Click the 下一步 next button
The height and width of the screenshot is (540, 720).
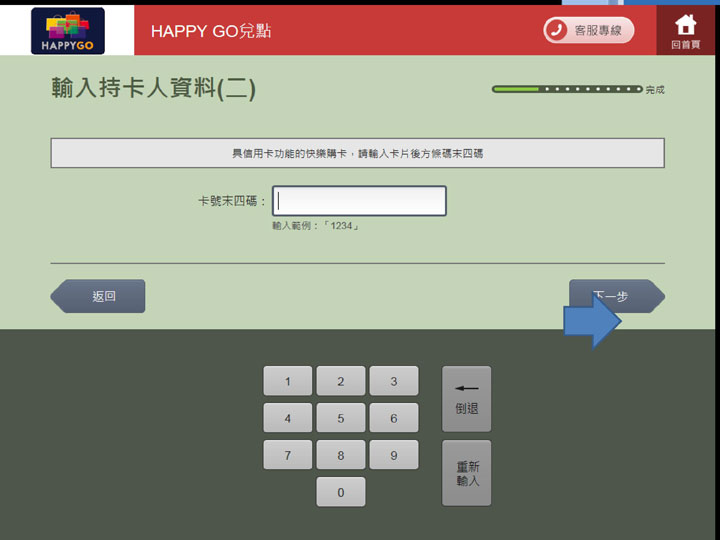(617, 296)
